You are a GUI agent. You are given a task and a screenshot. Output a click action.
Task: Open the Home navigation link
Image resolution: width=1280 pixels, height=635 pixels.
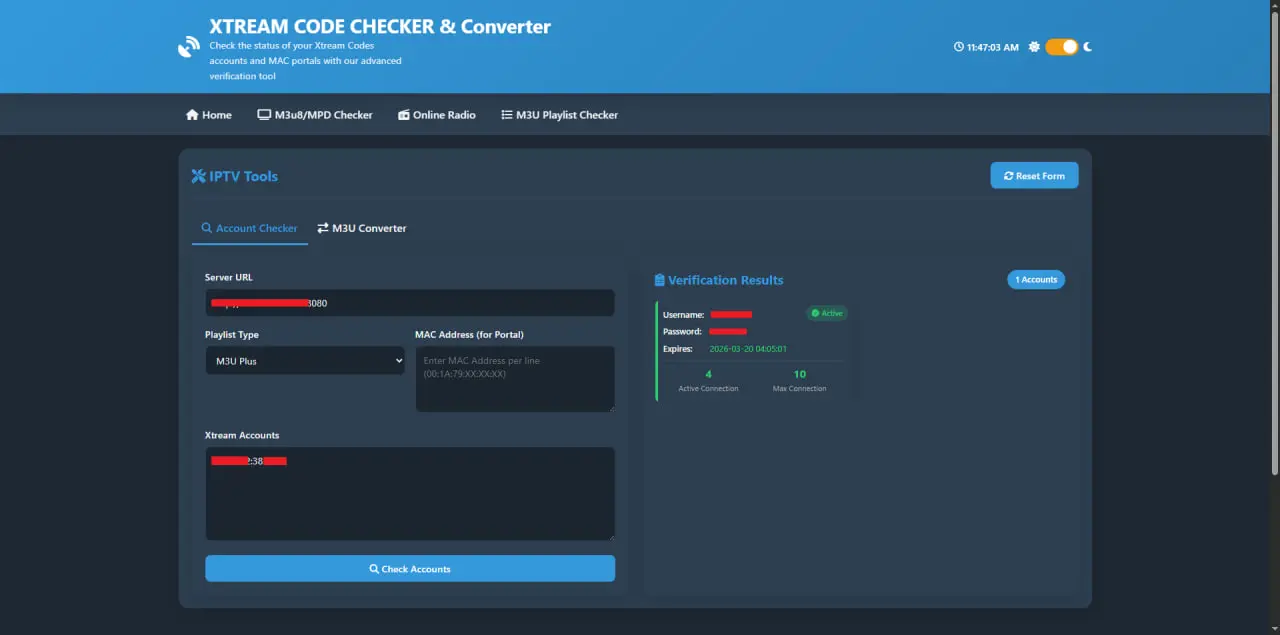[x=209, y=115]
